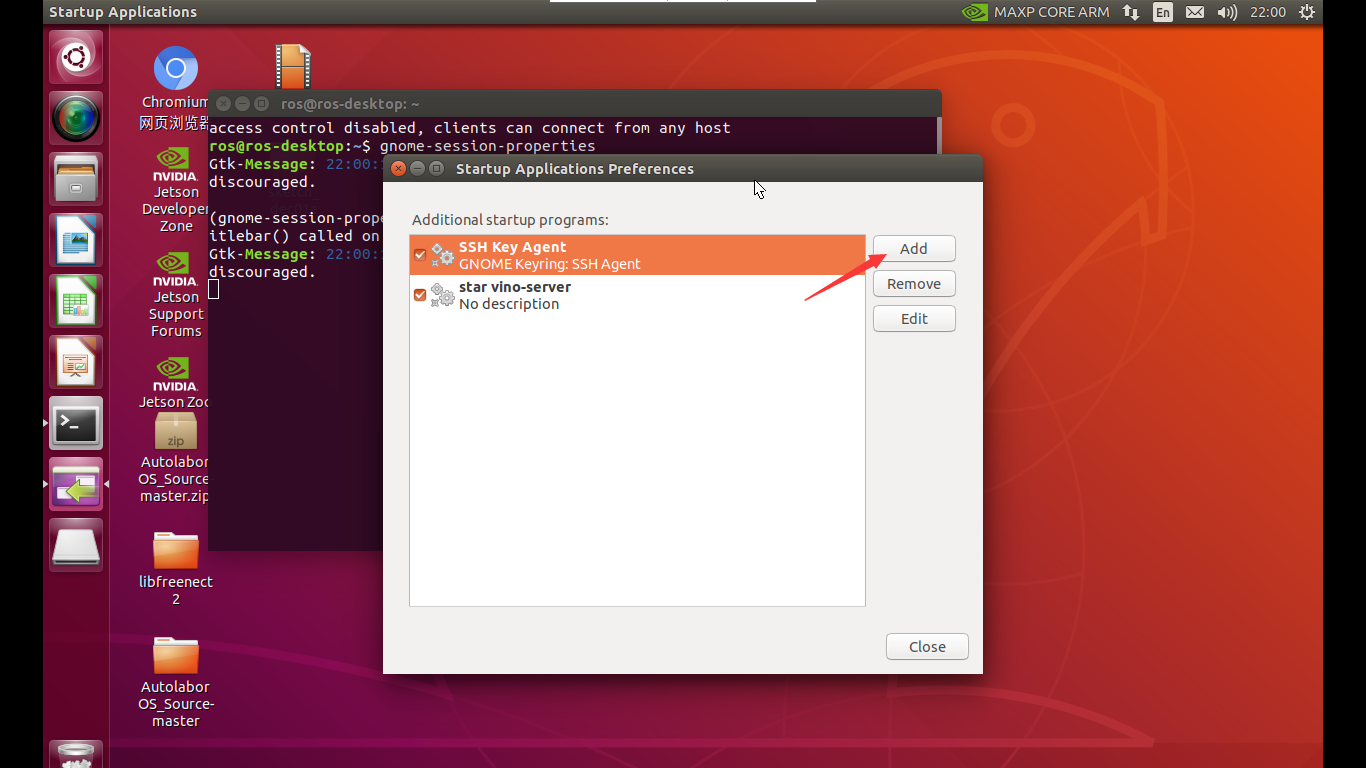Open LibreOffice Calc from the launcher
Image resolution: width=1366 pixels, height=768 pixels.
[x=75, y=301]
